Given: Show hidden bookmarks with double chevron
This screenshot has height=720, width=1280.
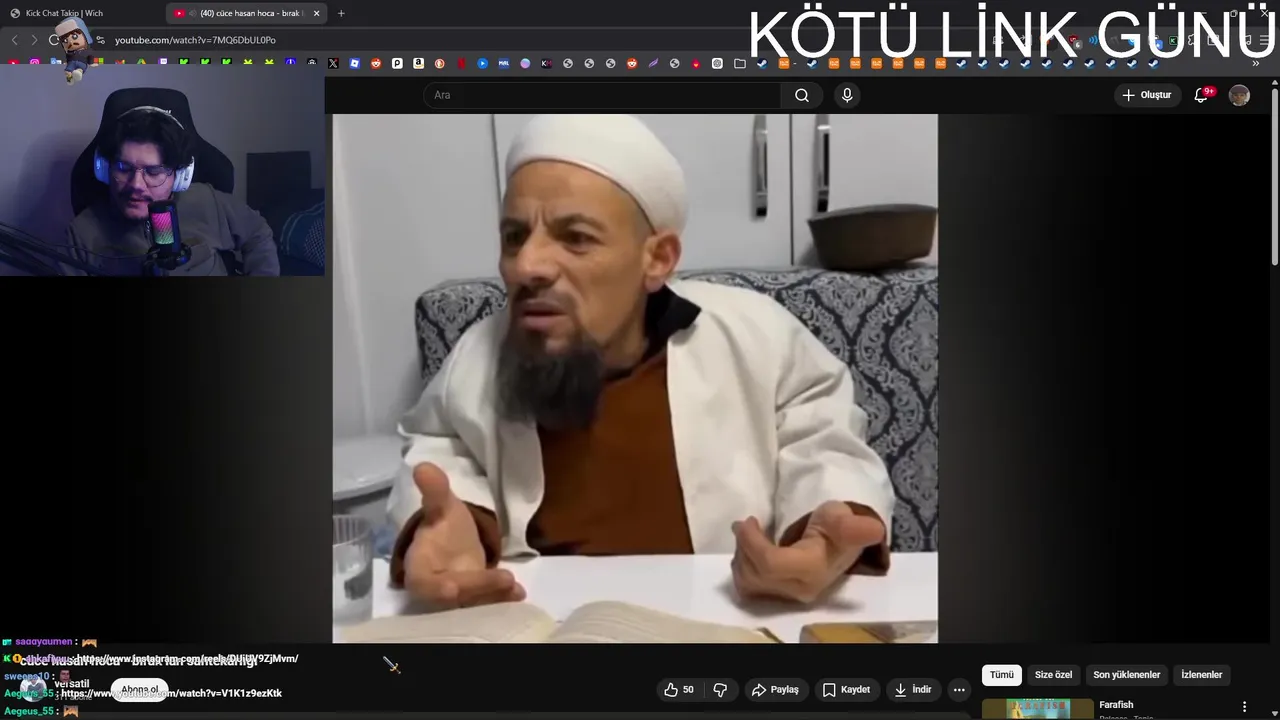Looking at the screenshot, I should 1255,63.
